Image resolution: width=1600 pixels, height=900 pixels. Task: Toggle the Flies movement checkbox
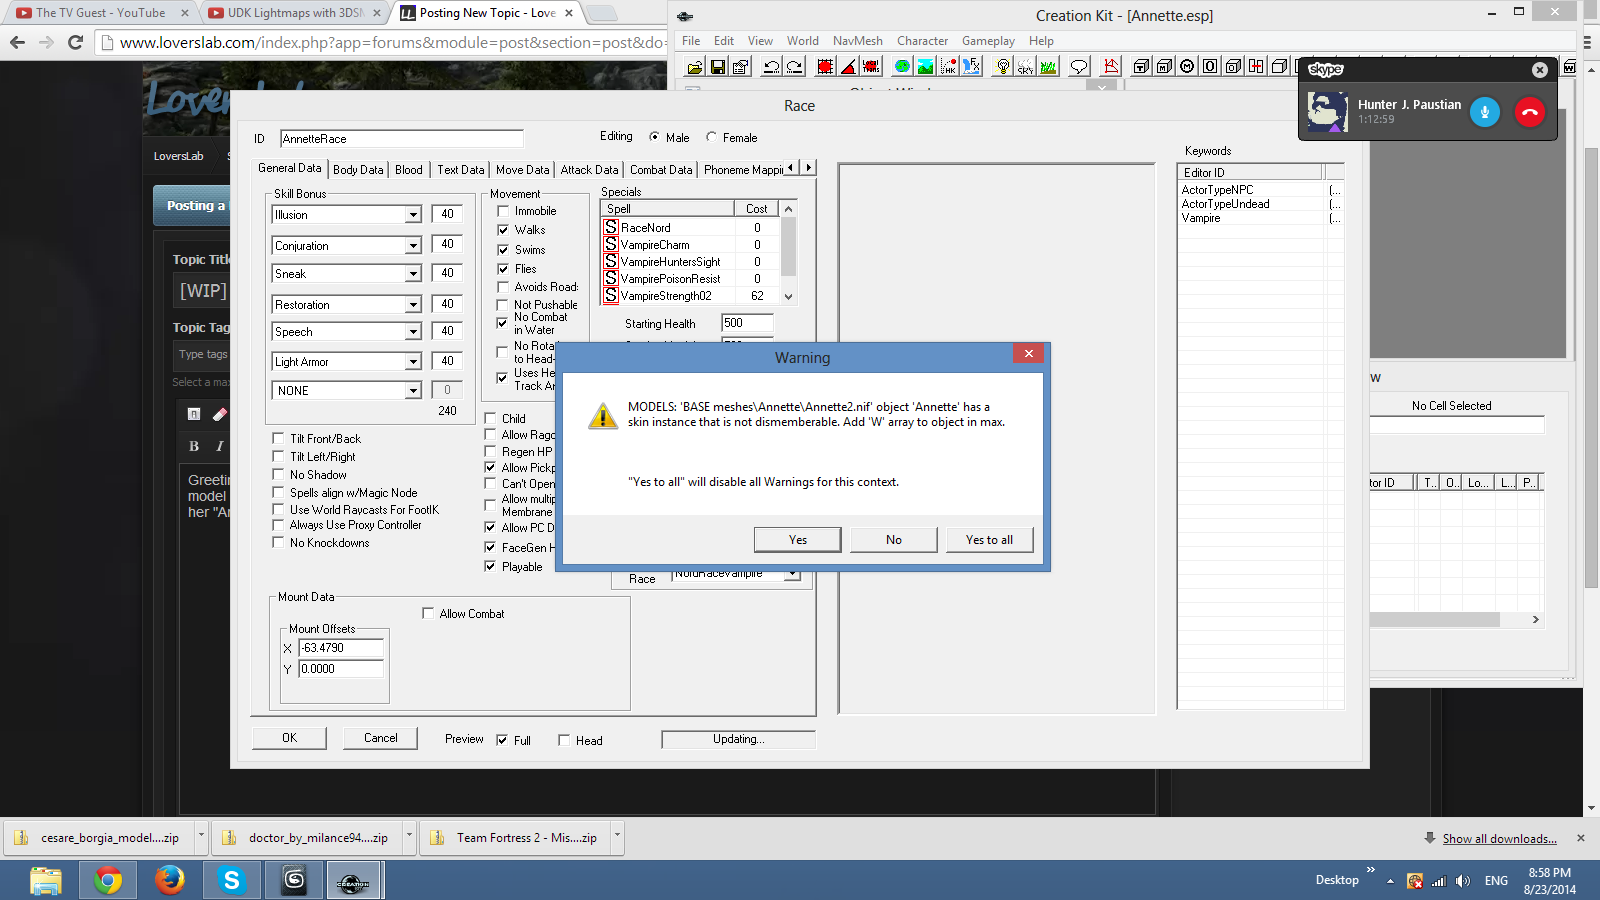[x=503, y=269]
